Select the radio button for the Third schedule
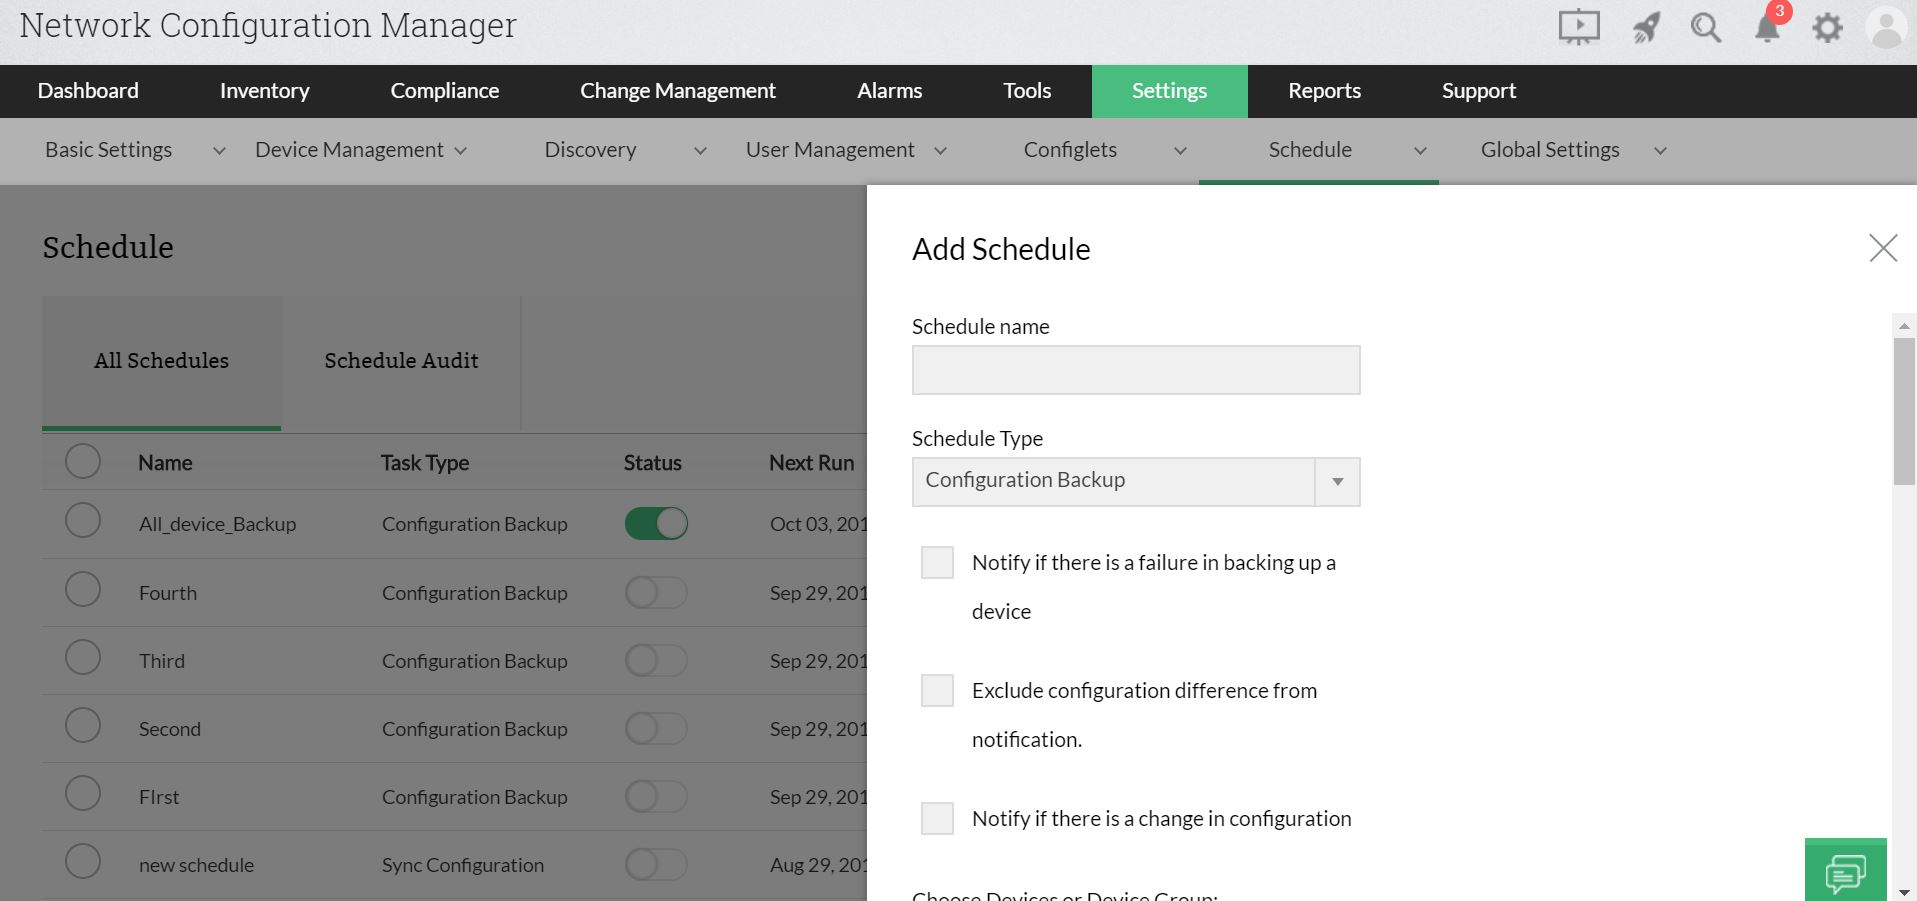Screen dimensions: 1917x901 tap(83, 657)
